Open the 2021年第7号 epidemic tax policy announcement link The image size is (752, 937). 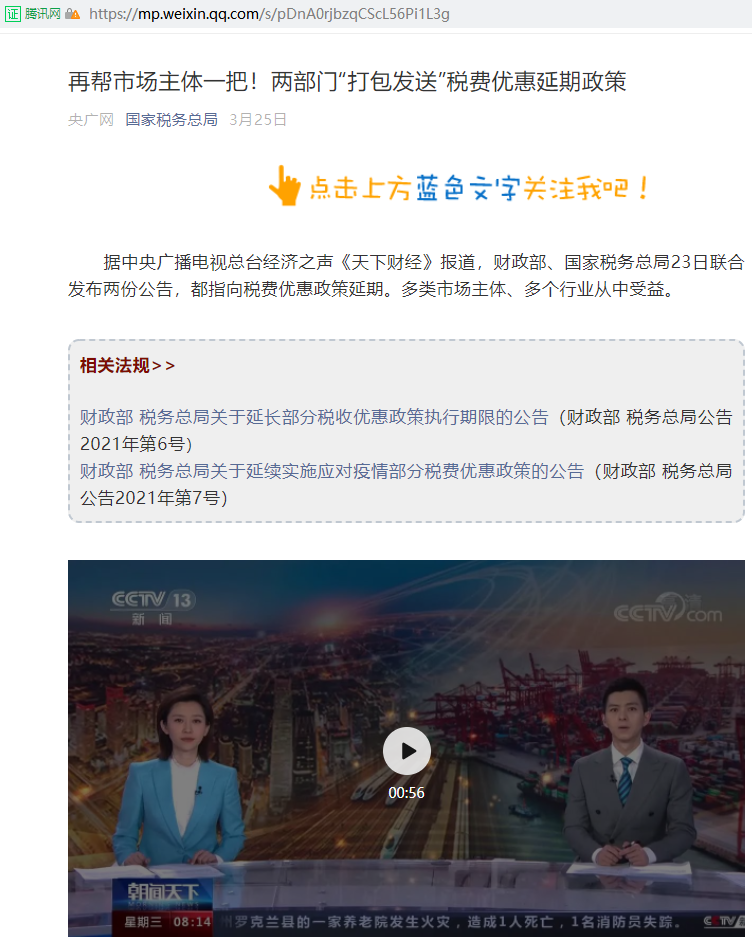click(x=332, y=471)
